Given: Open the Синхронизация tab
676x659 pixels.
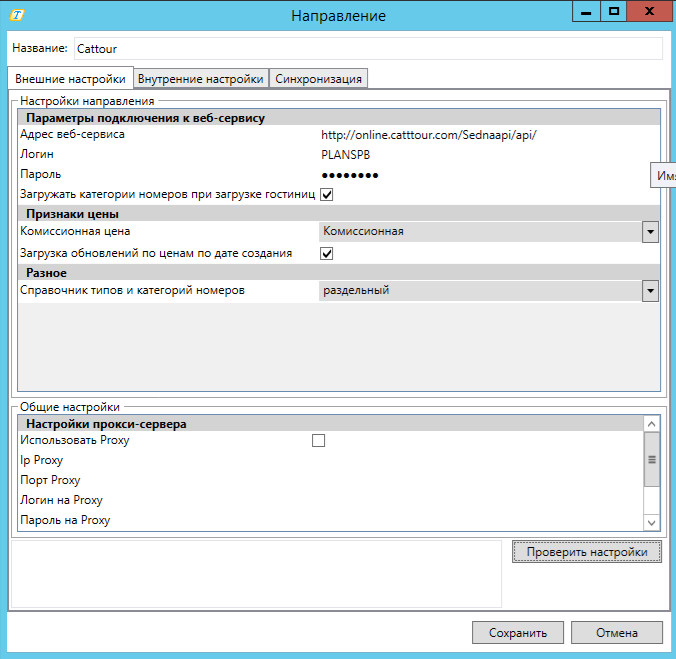Looking at the screenshot, I should click(x=319, y=79).
